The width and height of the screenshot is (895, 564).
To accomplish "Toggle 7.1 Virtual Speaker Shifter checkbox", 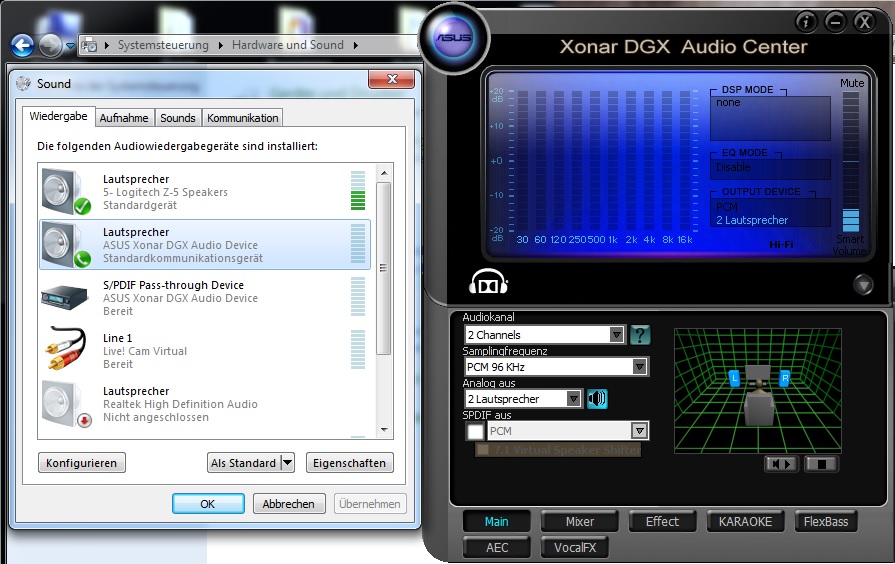I will (x=483, y=450).
